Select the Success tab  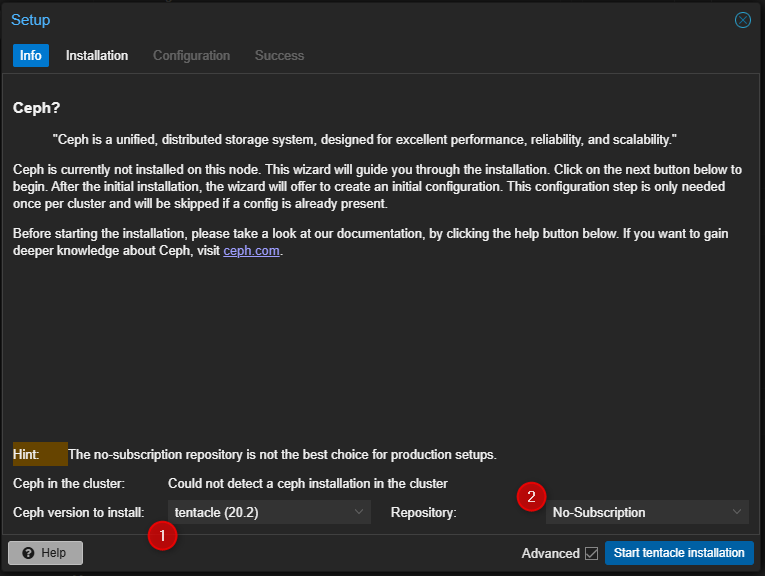click(x=280, y=56)
